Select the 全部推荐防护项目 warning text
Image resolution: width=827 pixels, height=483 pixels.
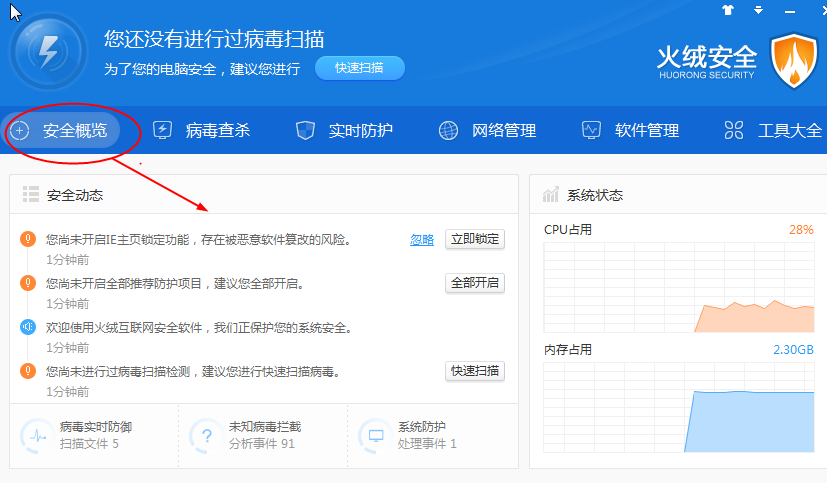point(175,284)
